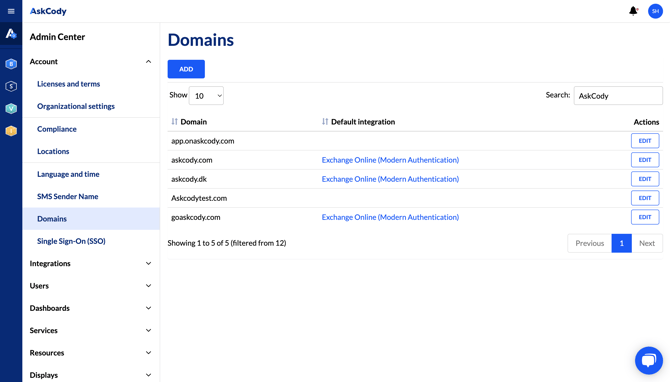
Task: Select the teal 'V' hexagon sidebar icon
Action: [11, 109]
